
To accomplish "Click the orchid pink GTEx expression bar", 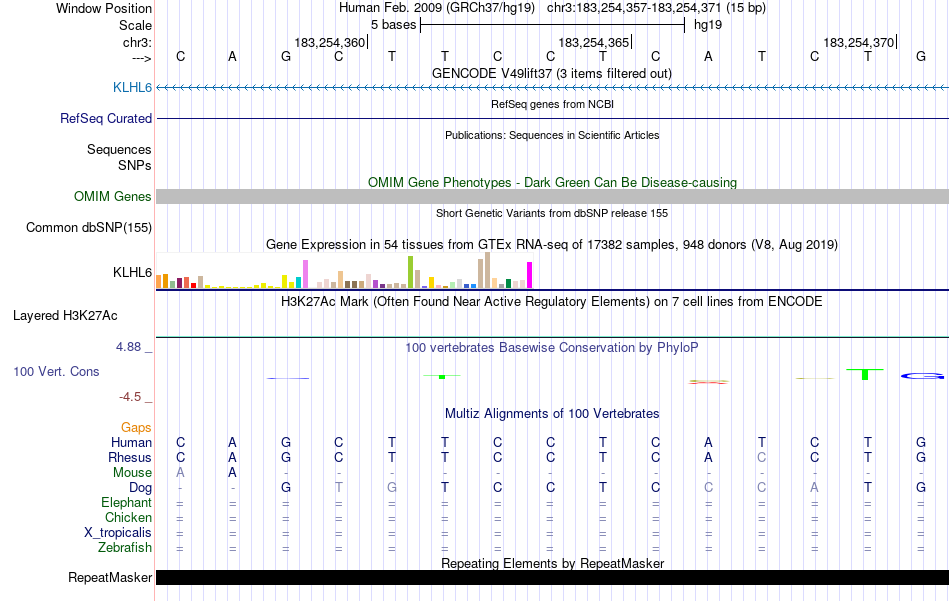I will point(306,274).
